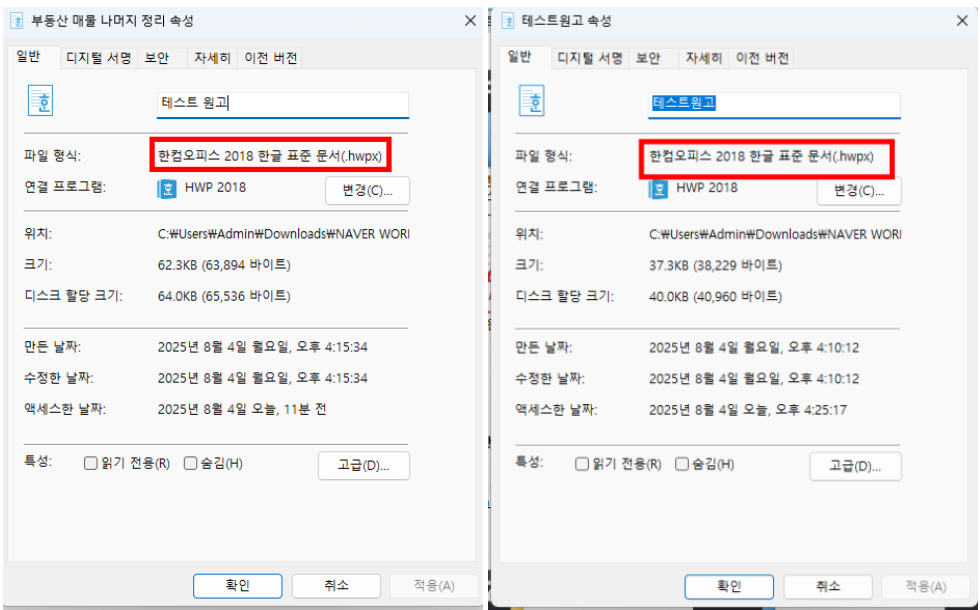Click location path text in 테스트원고 window
Screen dimensions: 980x610
tap(774, 234)
